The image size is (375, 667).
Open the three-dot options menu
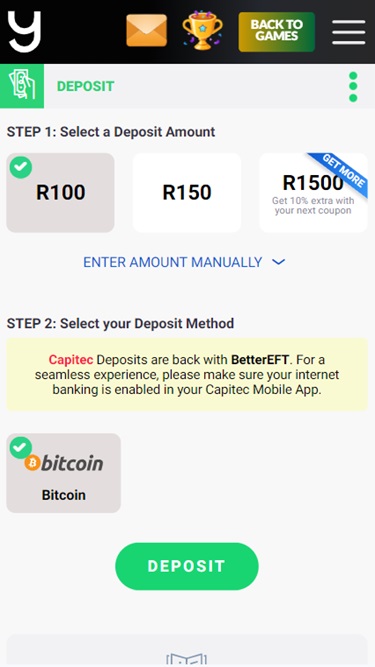(x=353, y=87)
